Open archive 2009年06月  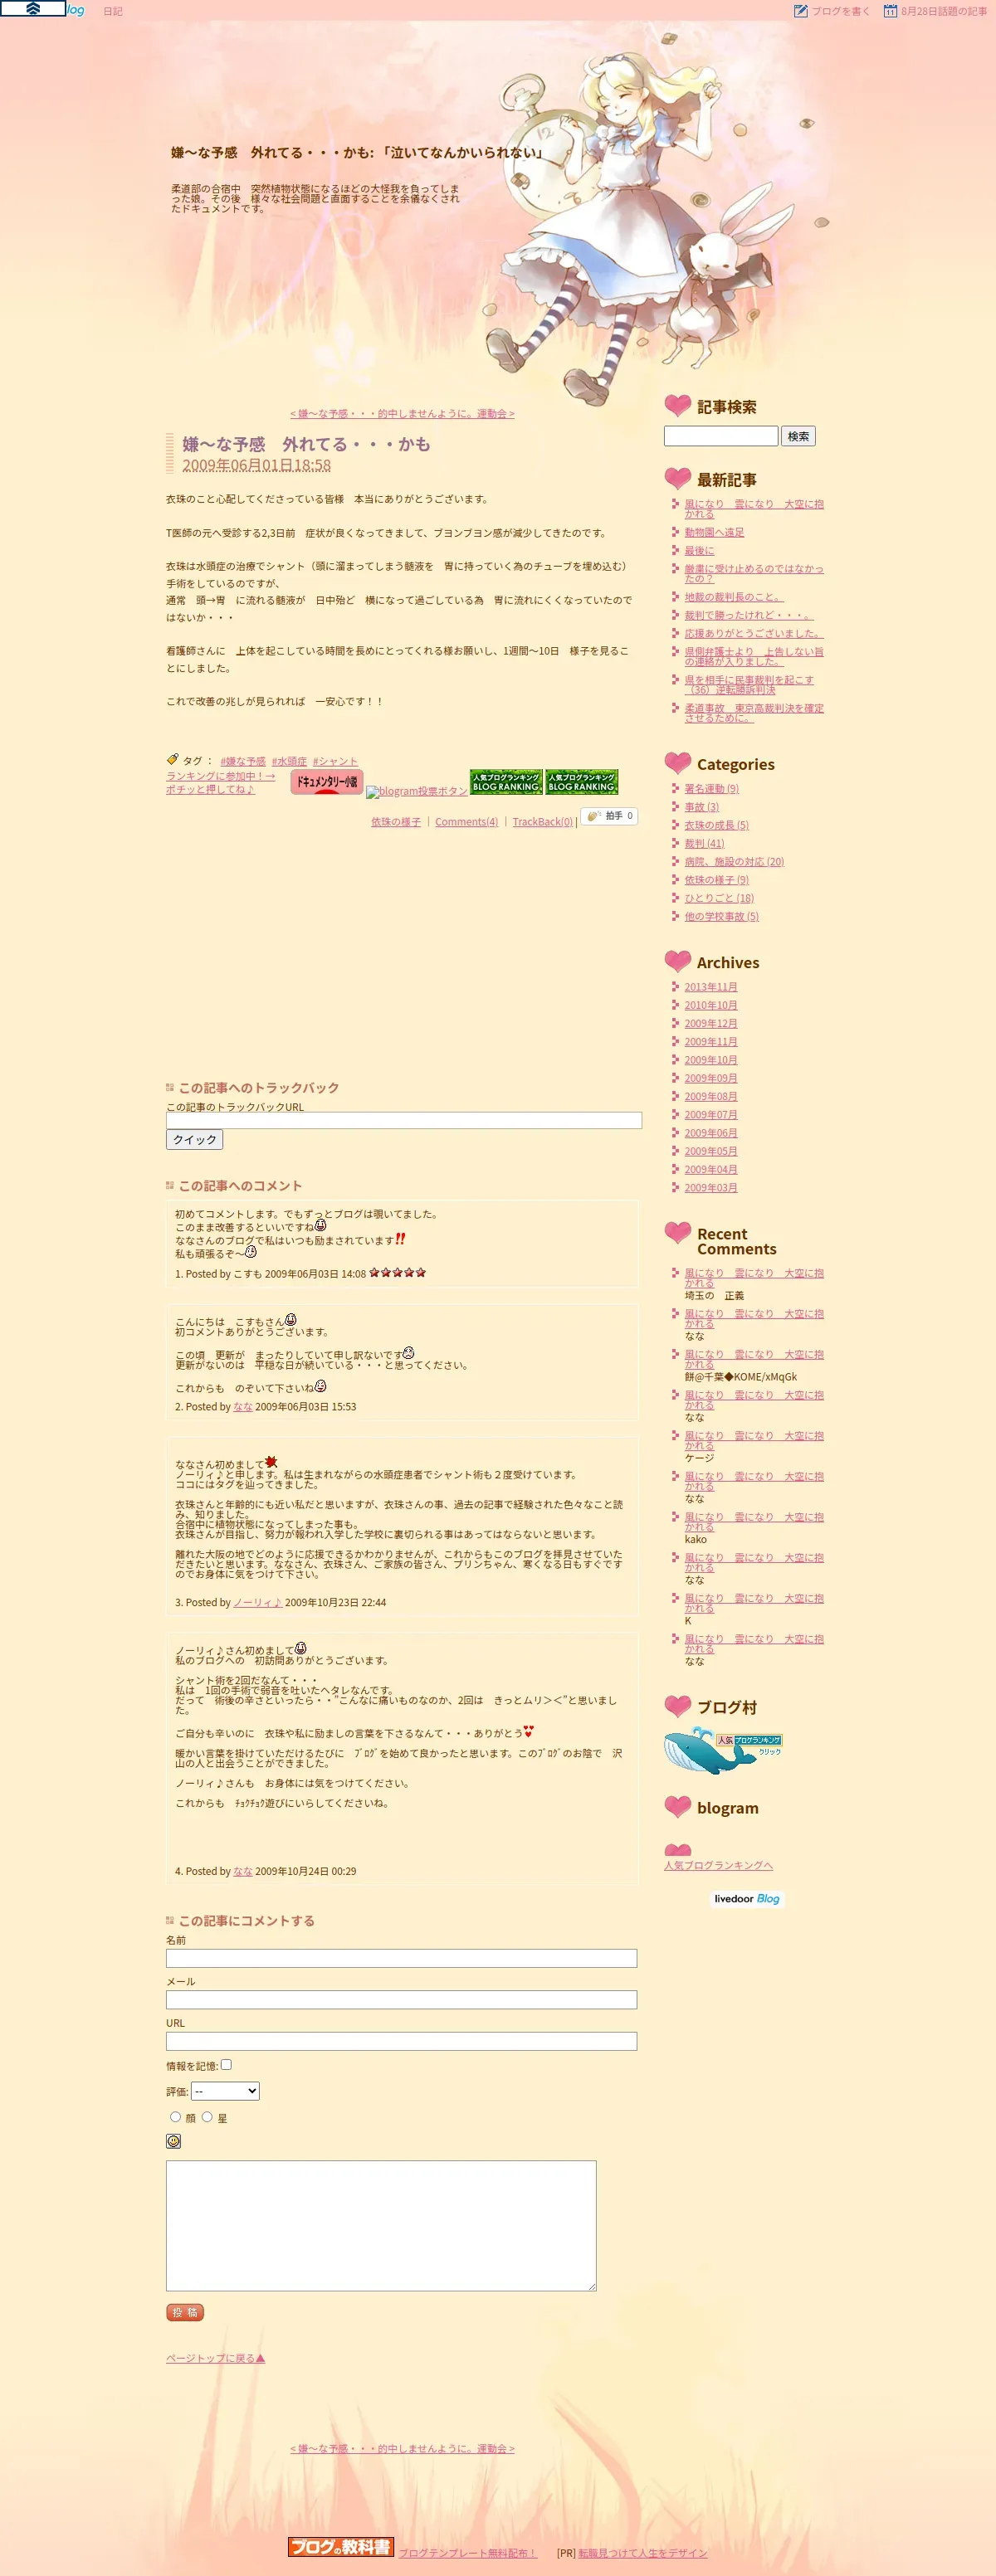point(711,1133)
